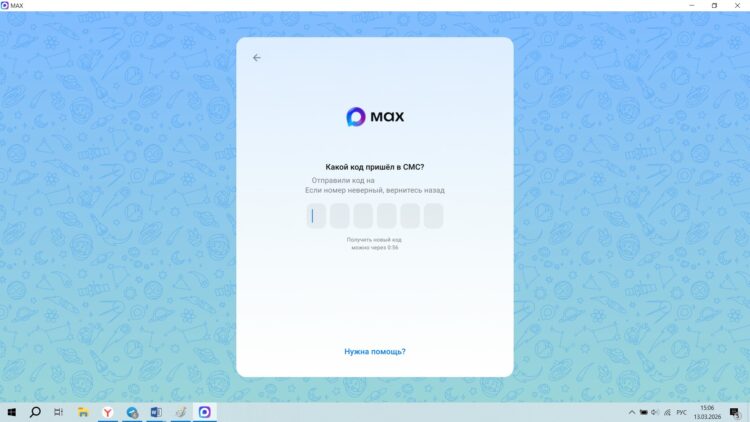Open the Windows Start menu
The height and width of the screenshot is (422, 750).
[x=12, y=412]
